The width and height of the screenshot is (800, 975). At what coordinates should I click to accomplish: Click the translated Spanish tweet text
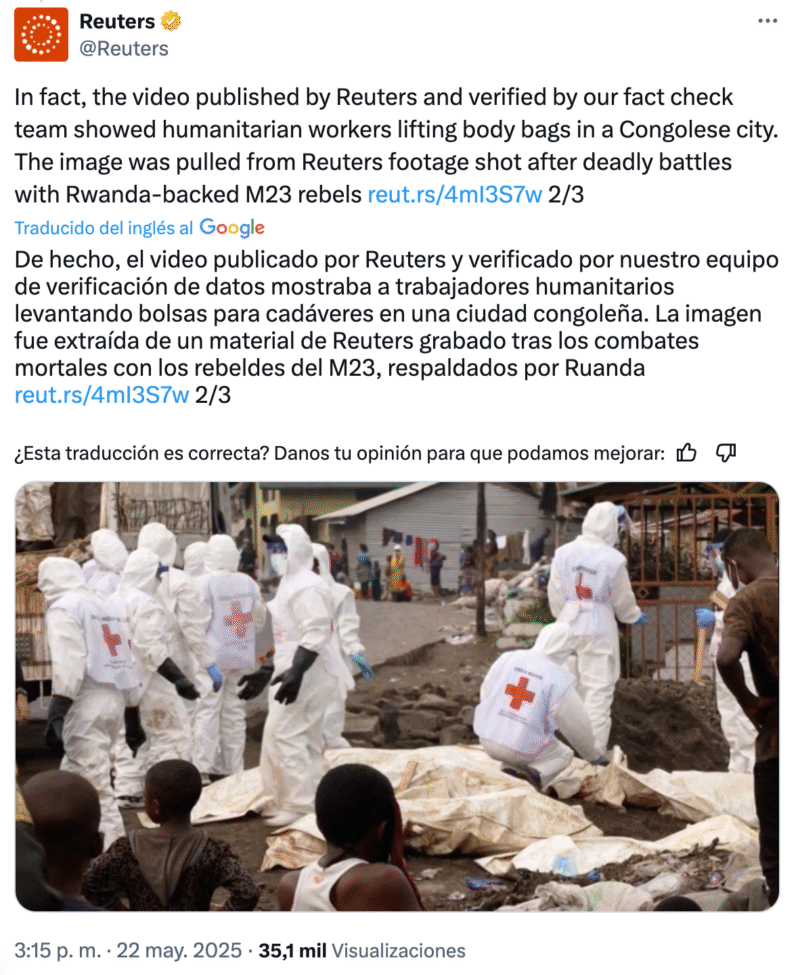(x=397, y=327)
